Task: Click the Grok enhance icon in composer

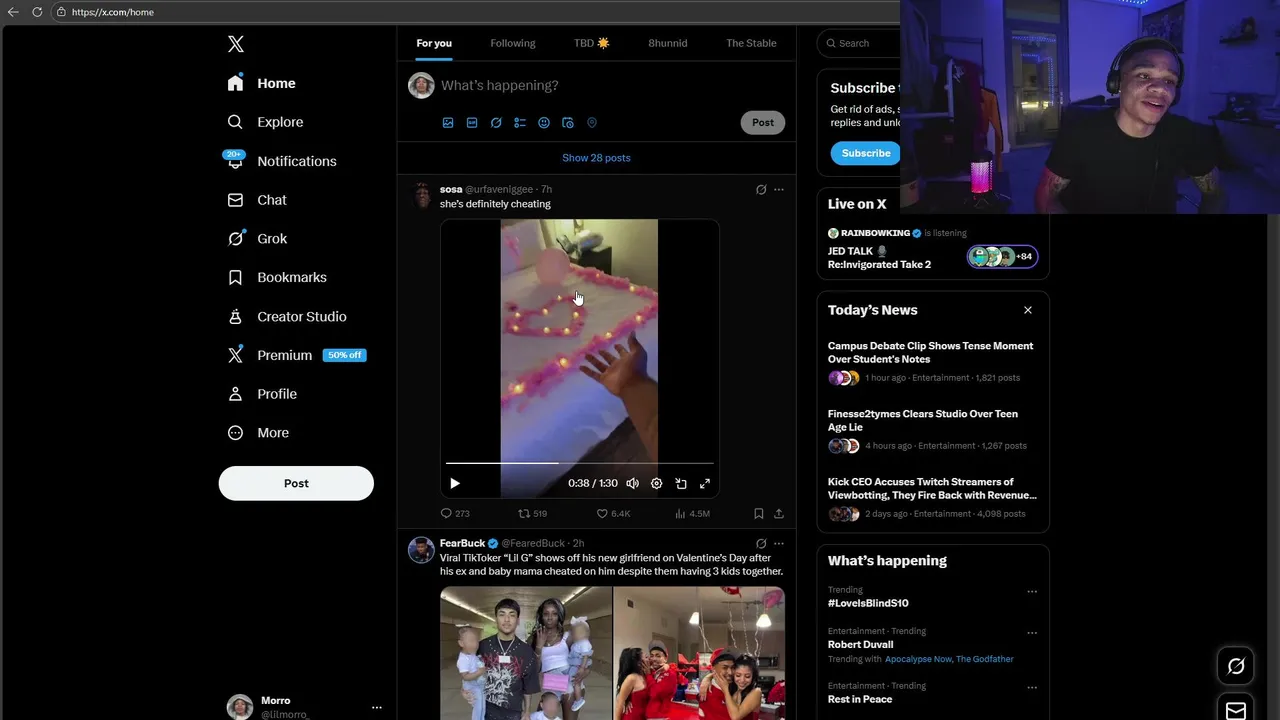Action: [496, 123]
